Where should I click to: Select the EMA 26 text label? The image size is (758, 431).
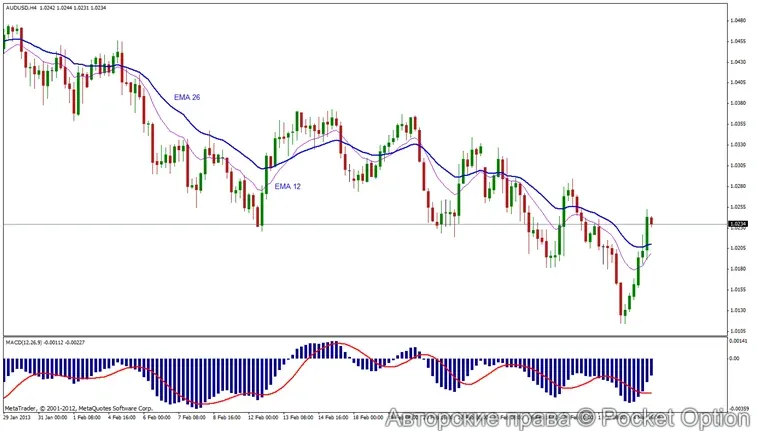coord(187,97)
